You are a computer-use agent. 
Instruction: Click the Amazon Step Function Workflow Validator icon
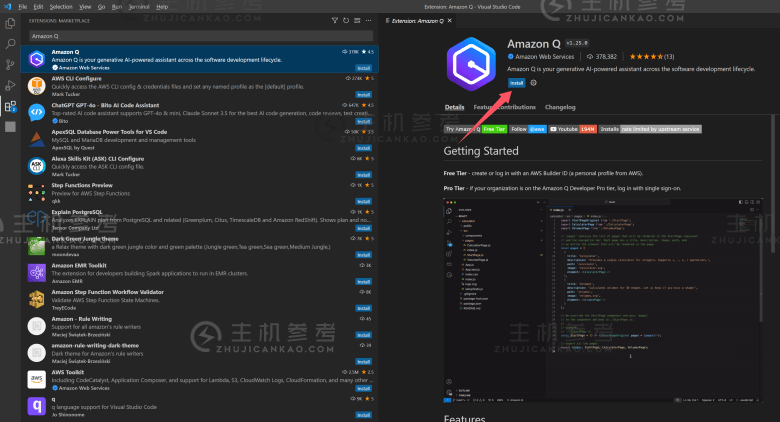coord(37,300)
